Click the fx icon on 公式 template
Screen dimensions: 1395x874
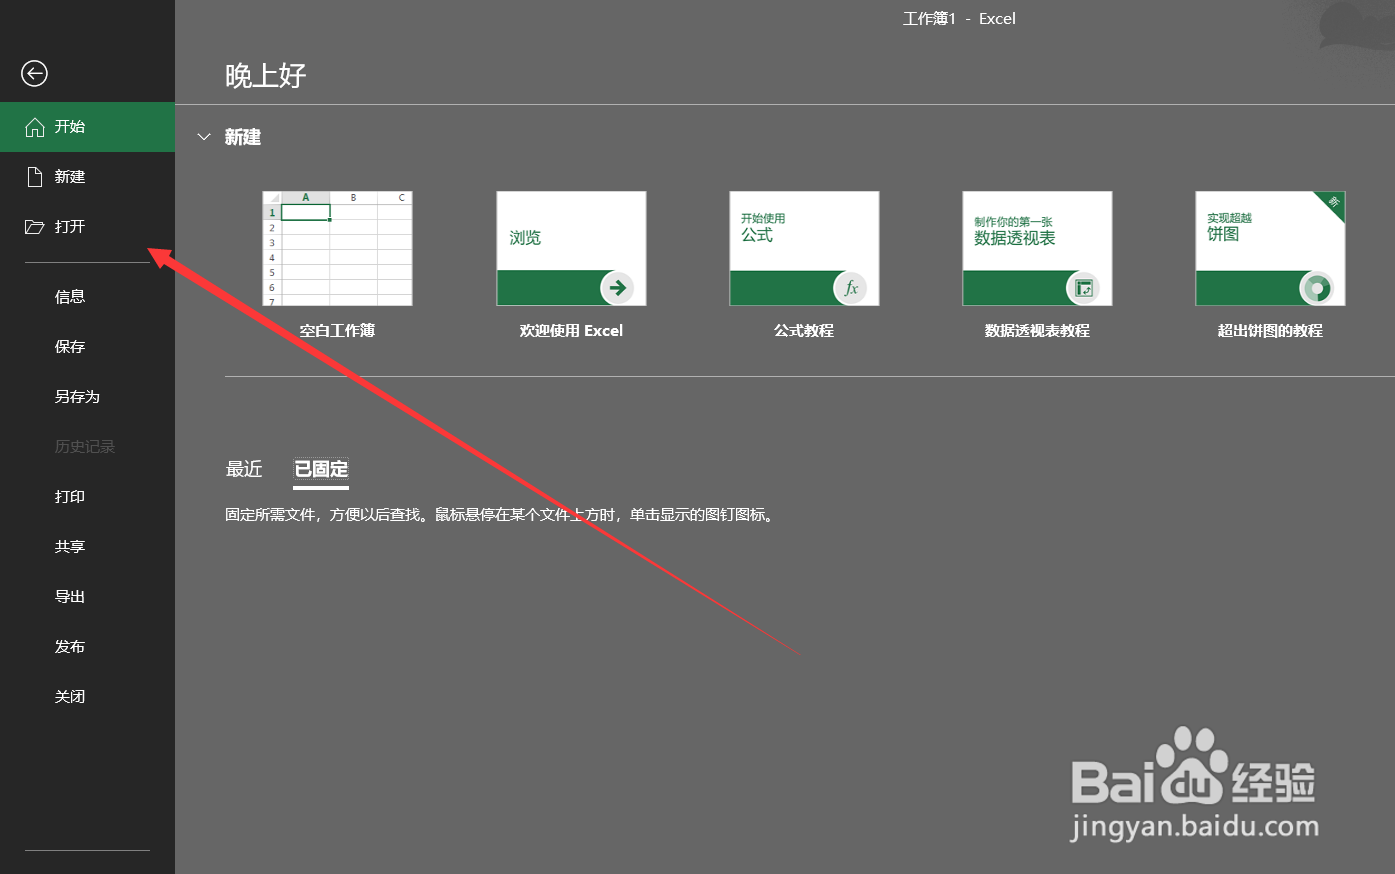tap(851, 288)
